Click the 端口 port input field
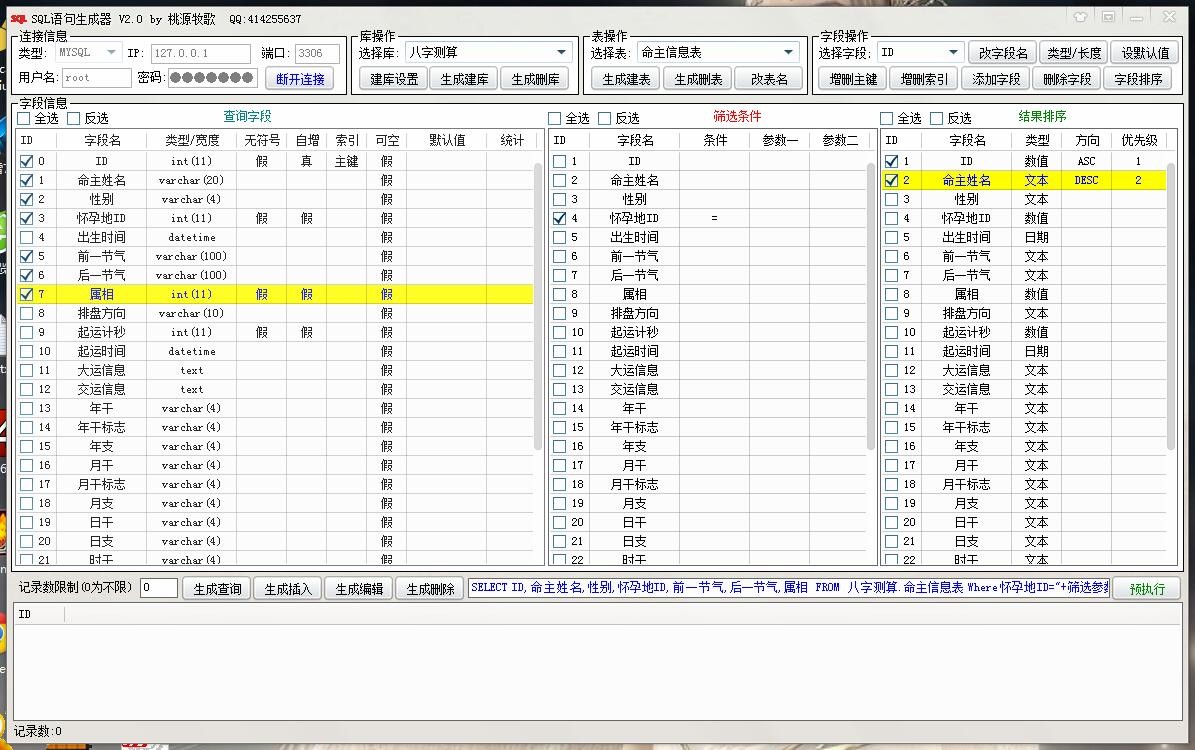 click(x=317, y=53)
